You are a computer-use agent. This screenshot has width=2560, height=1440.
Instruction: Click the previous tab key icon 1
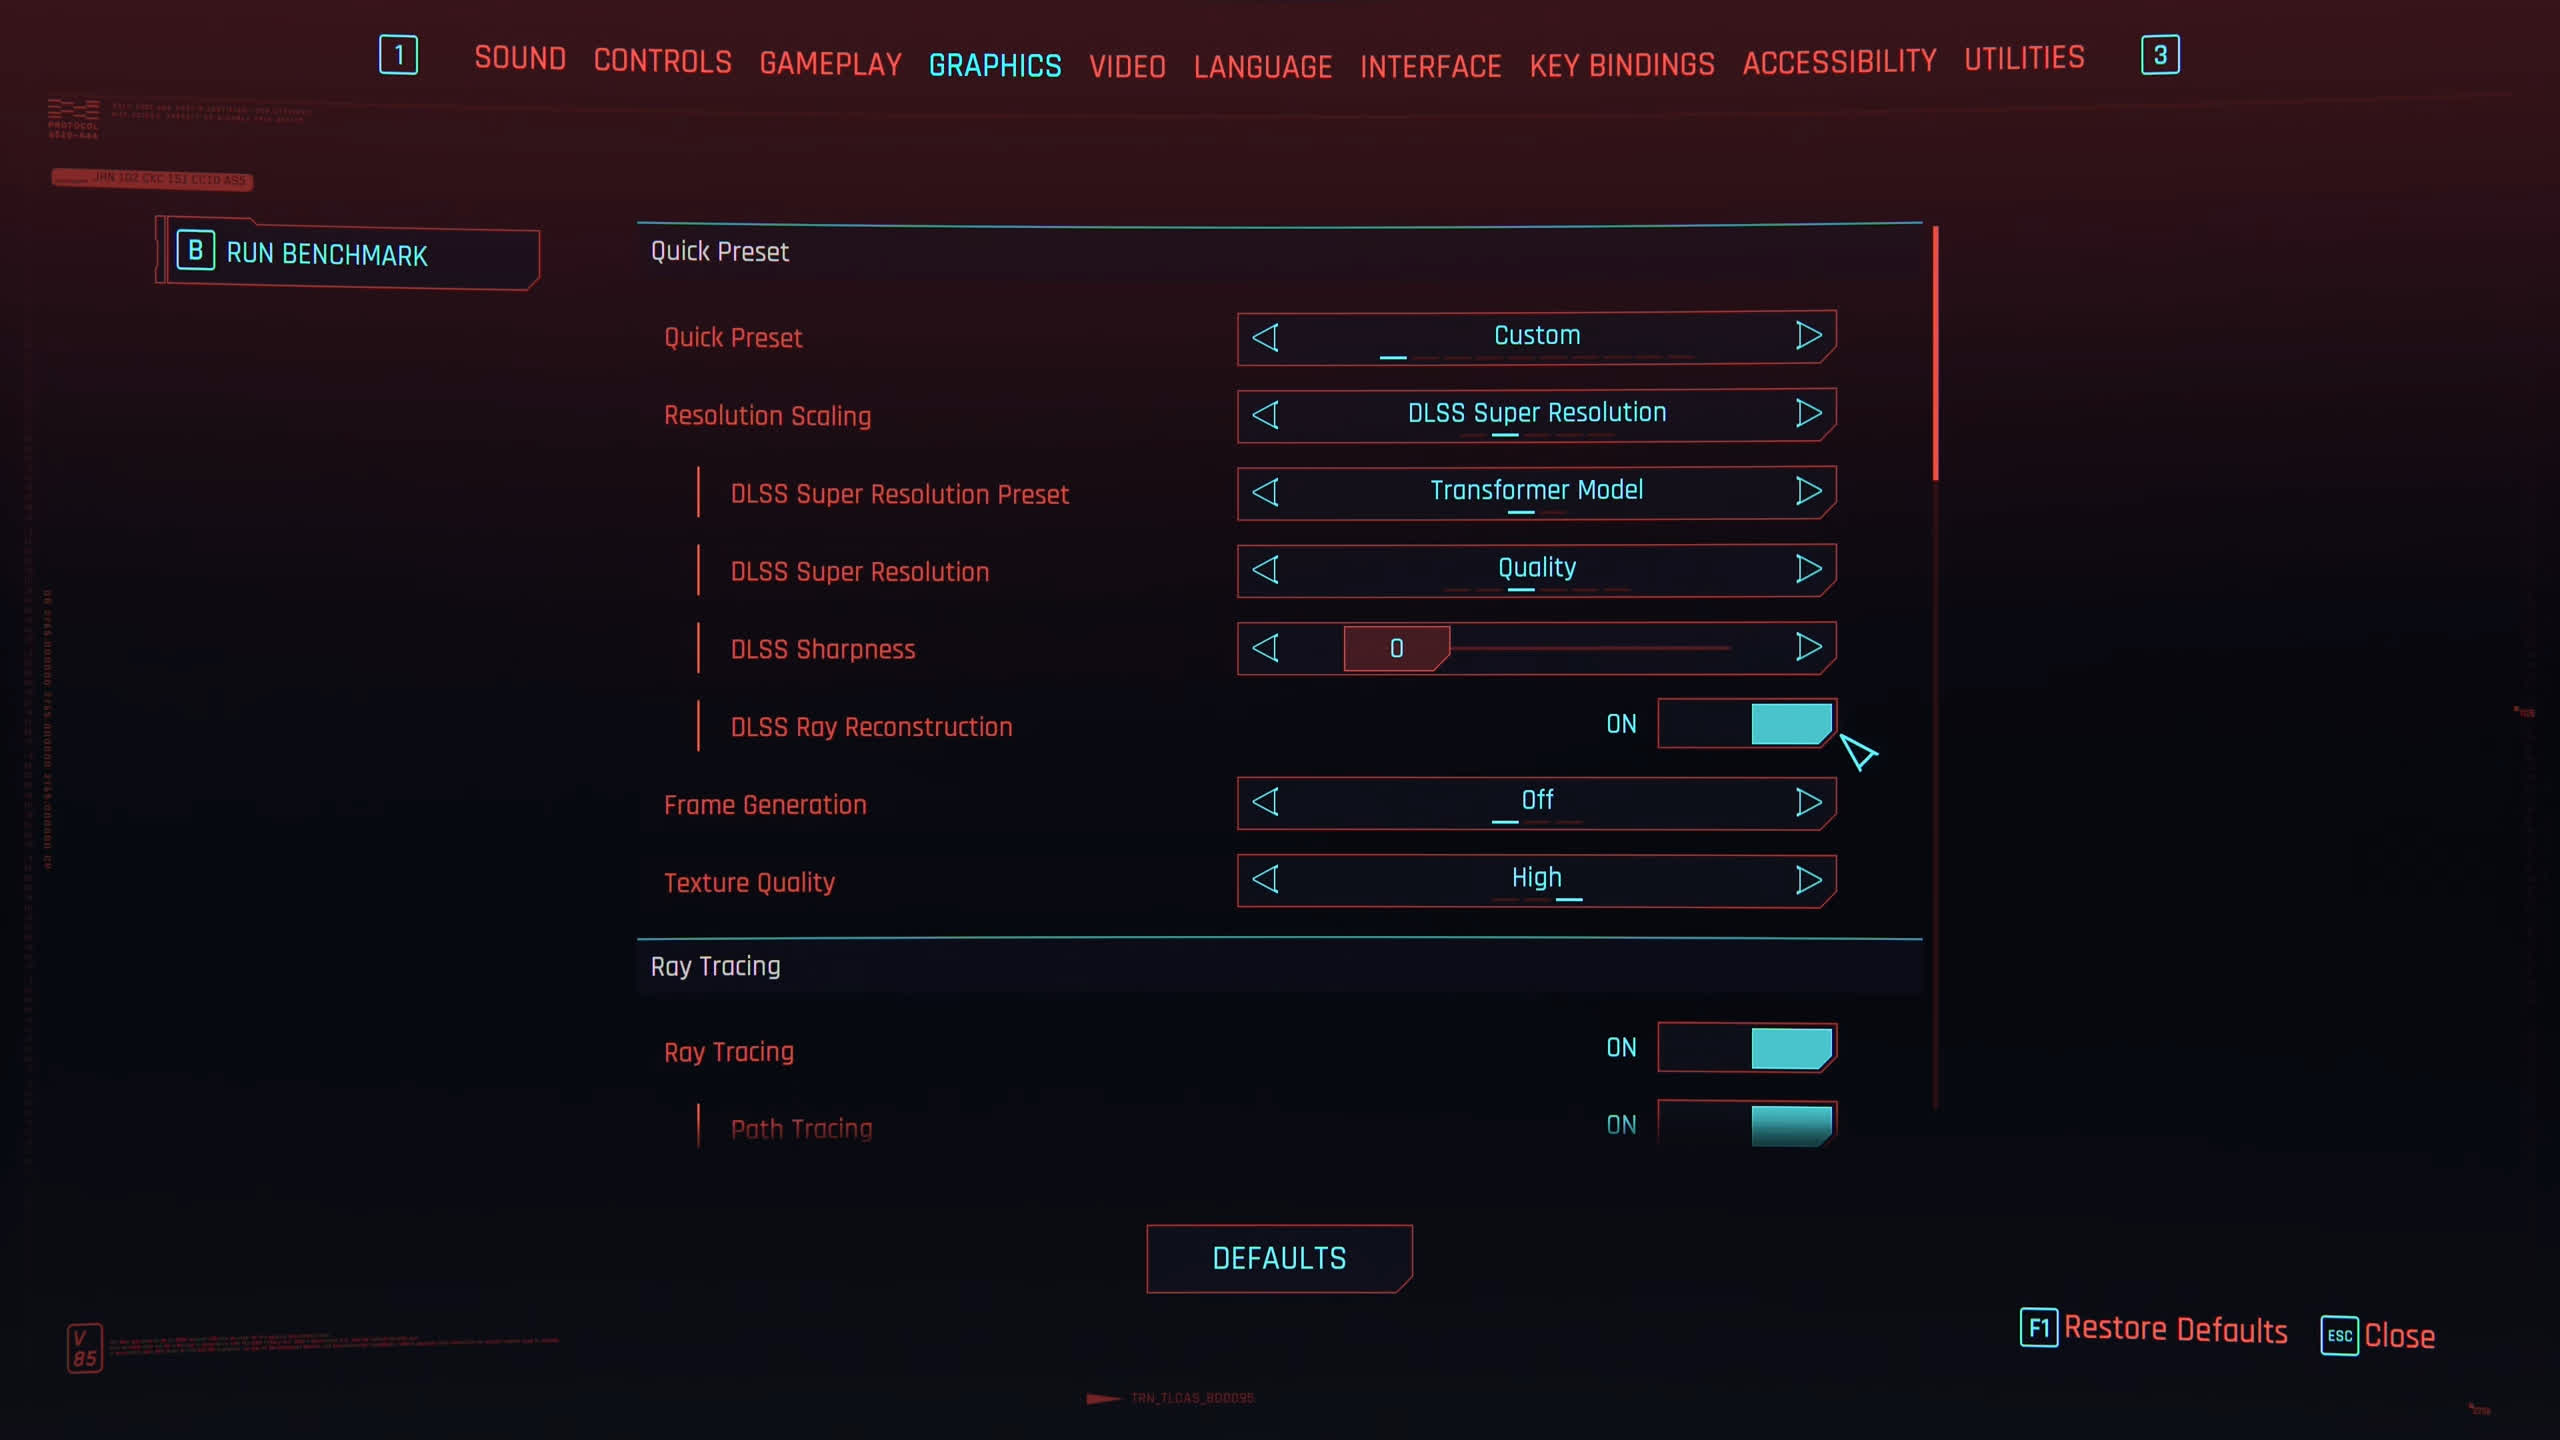398,55
